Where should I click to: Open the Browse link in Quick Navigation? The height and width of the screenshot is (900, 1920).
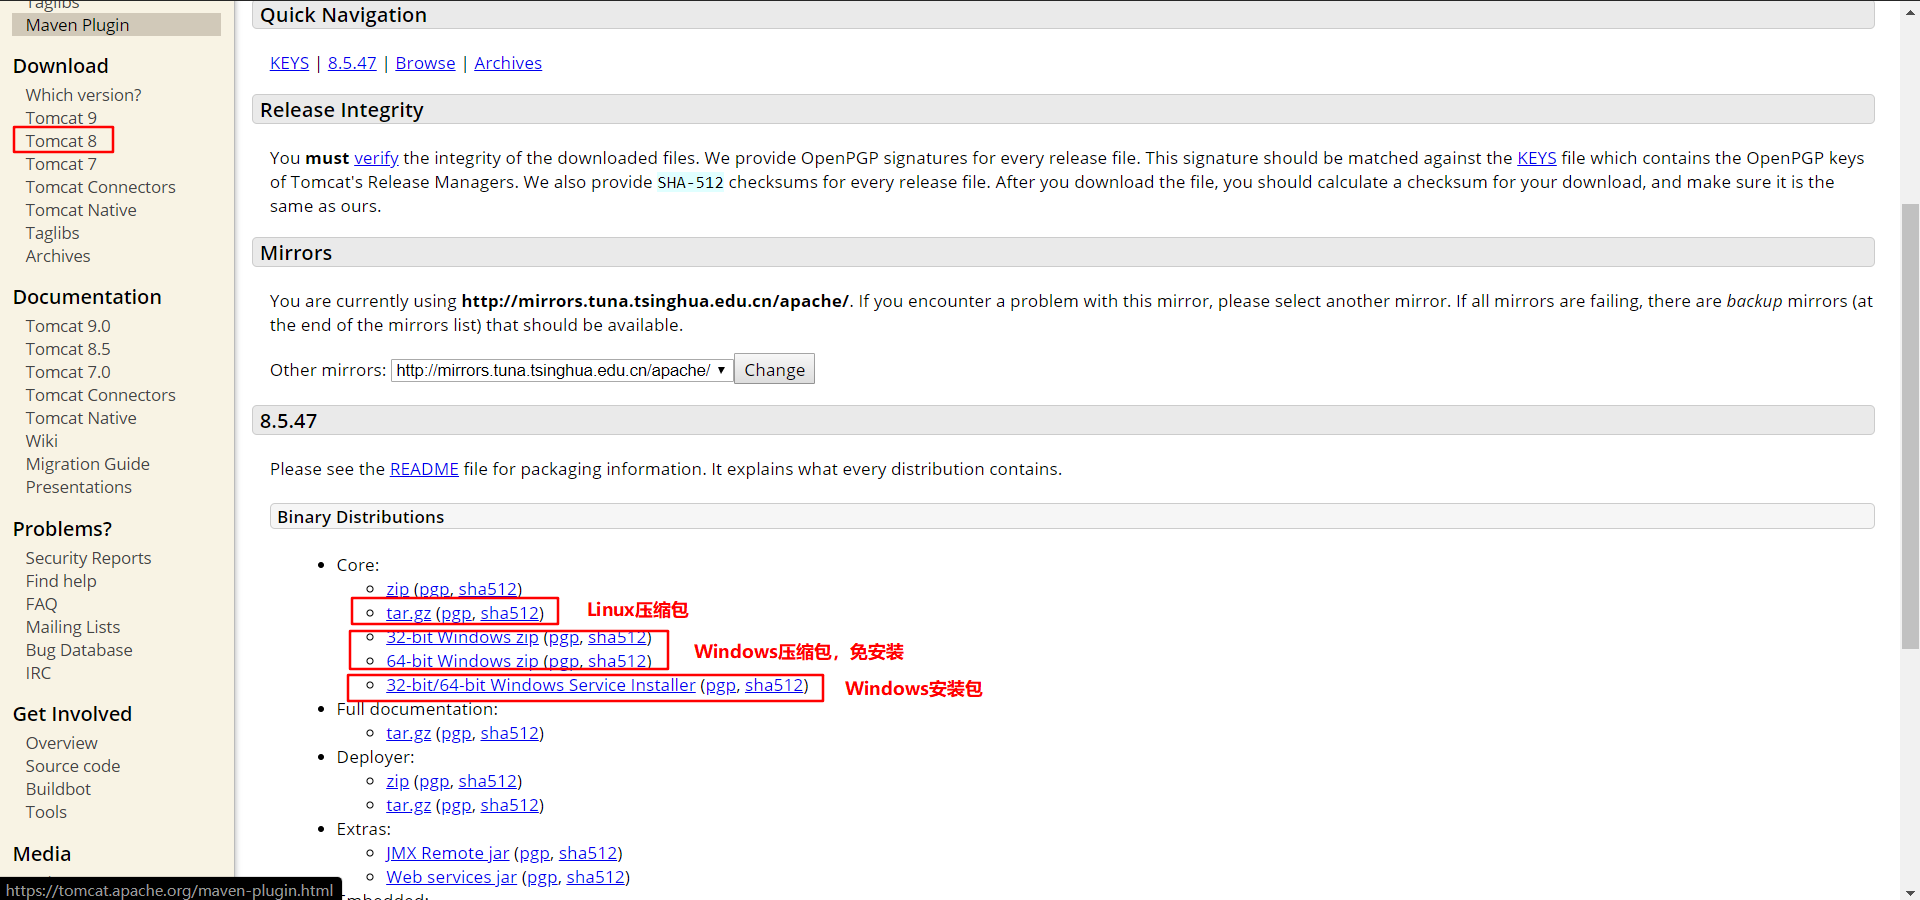[x=425, y=63]
